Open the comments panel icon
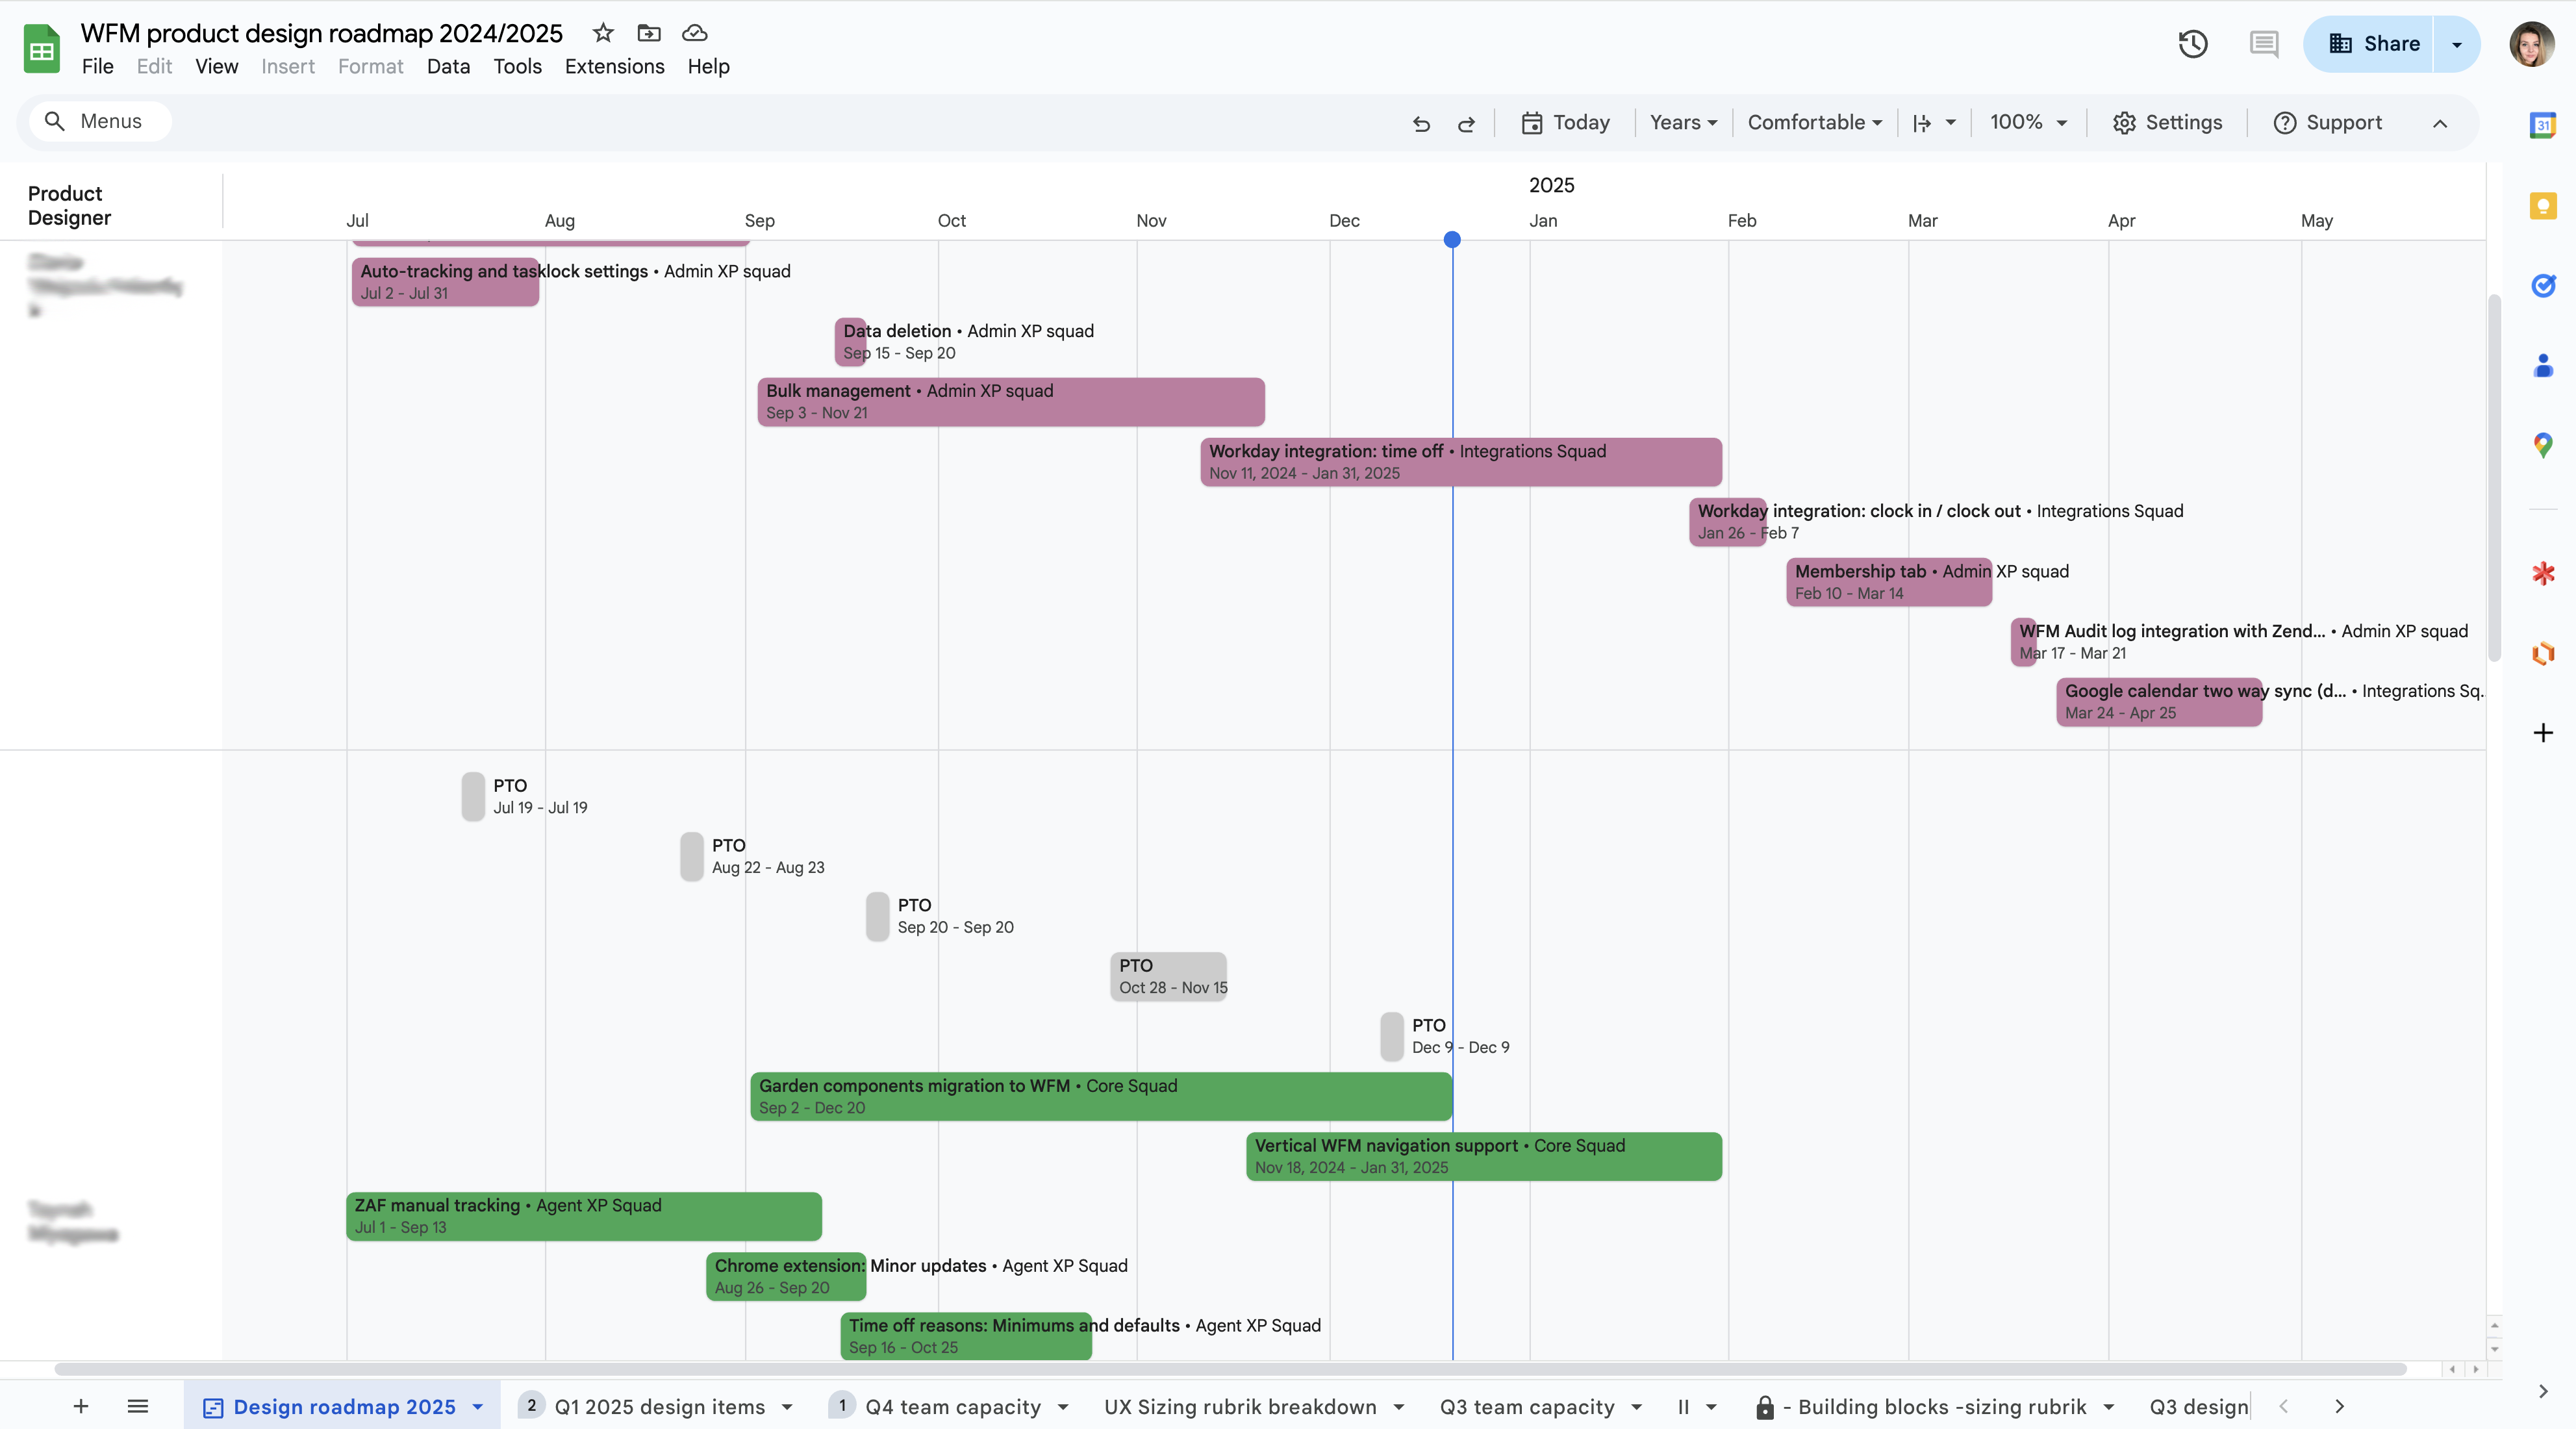Screen dimensions: 2576x1429 2264,44
